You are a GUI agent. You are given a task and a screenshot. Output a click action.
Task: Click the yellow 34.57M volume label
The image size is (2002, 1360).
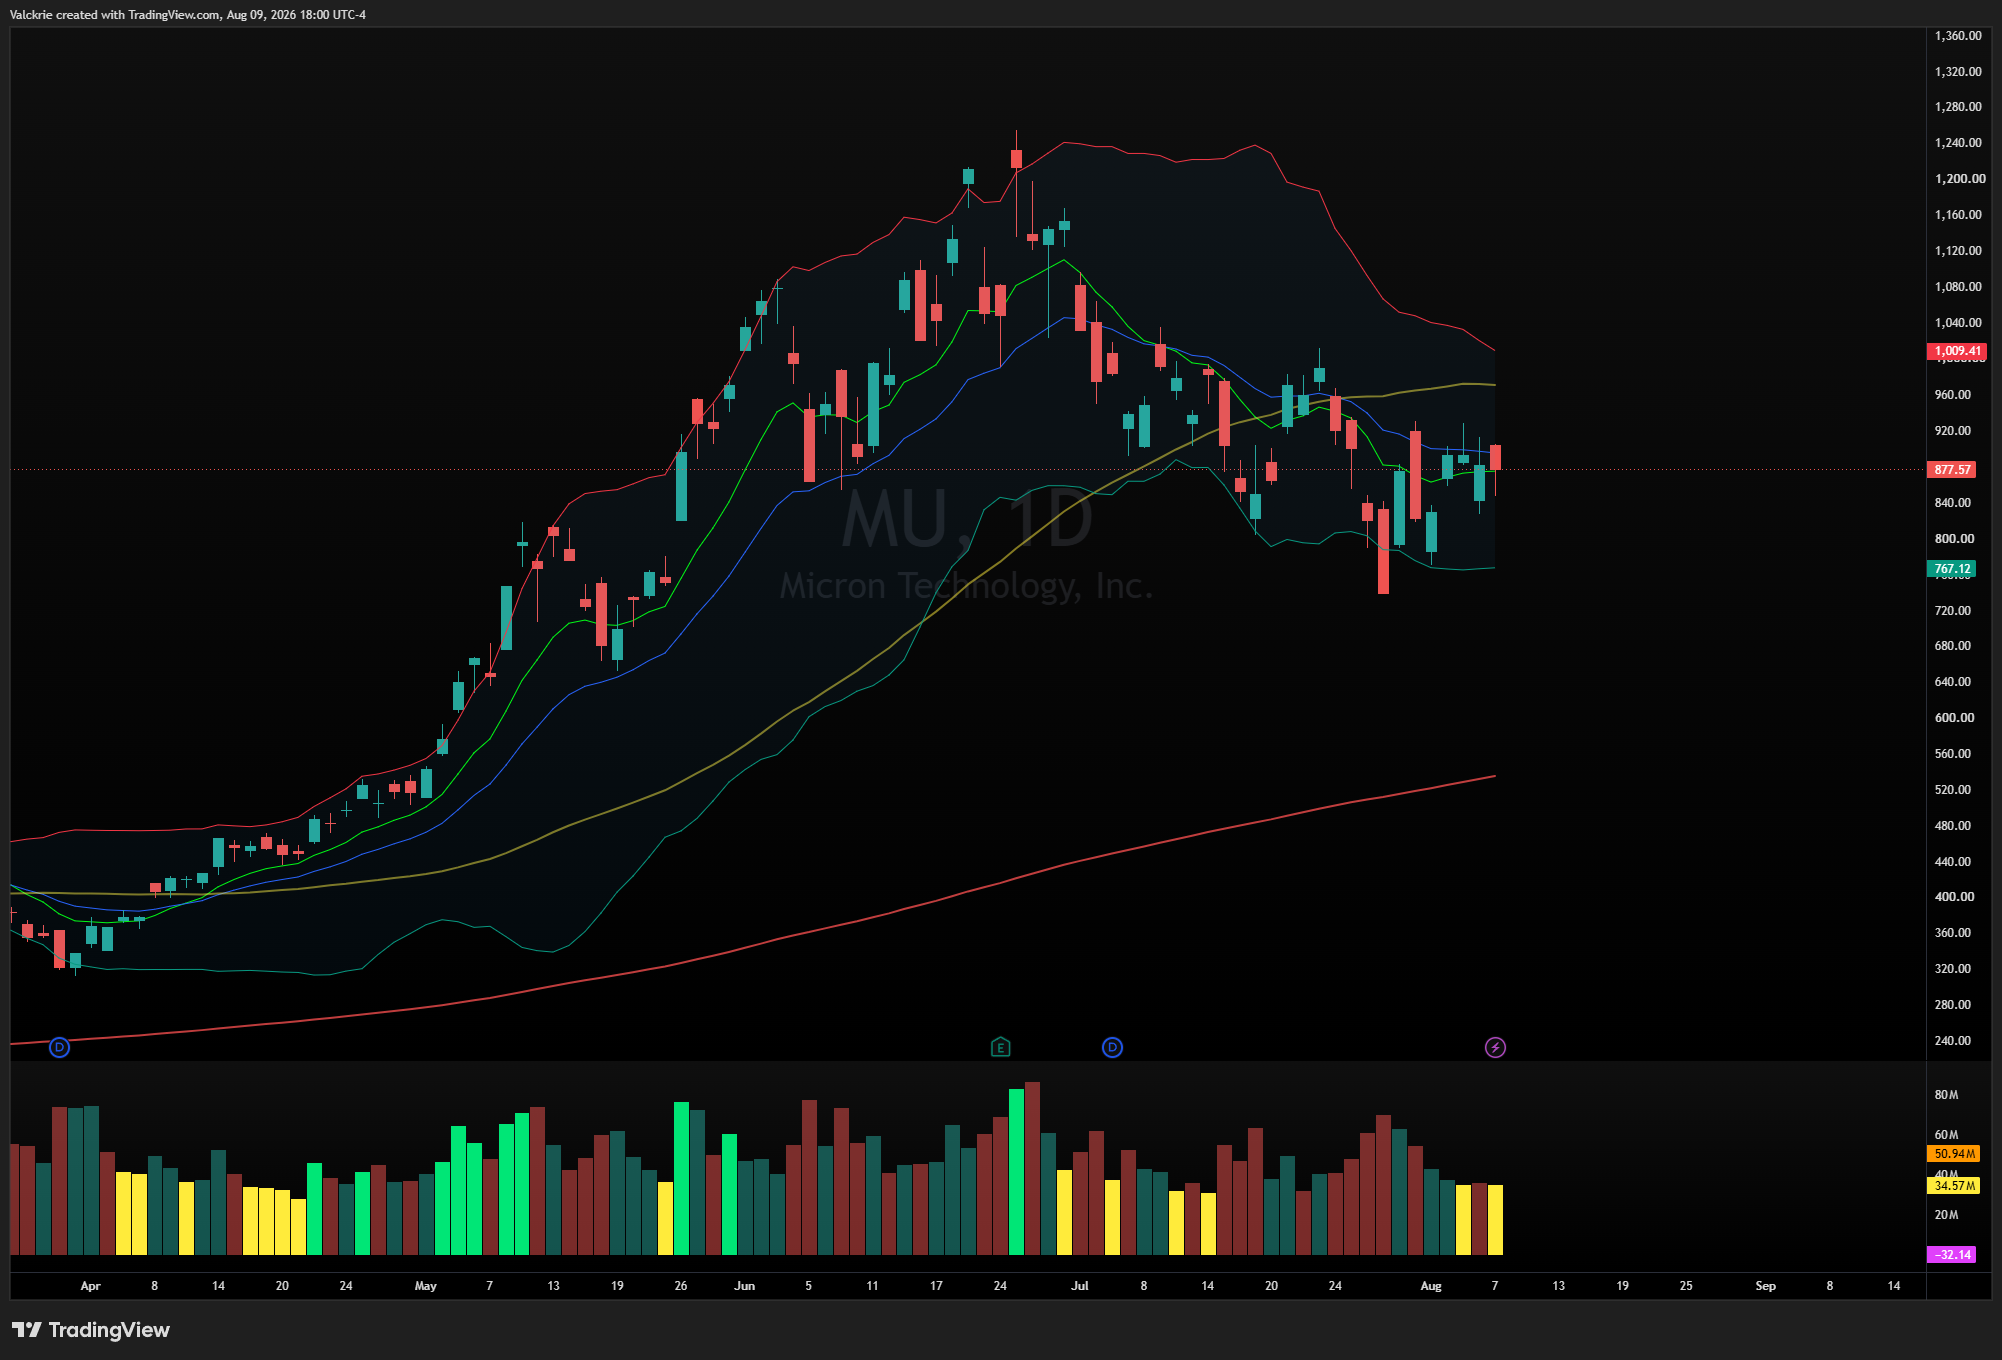[1954, 1185]
